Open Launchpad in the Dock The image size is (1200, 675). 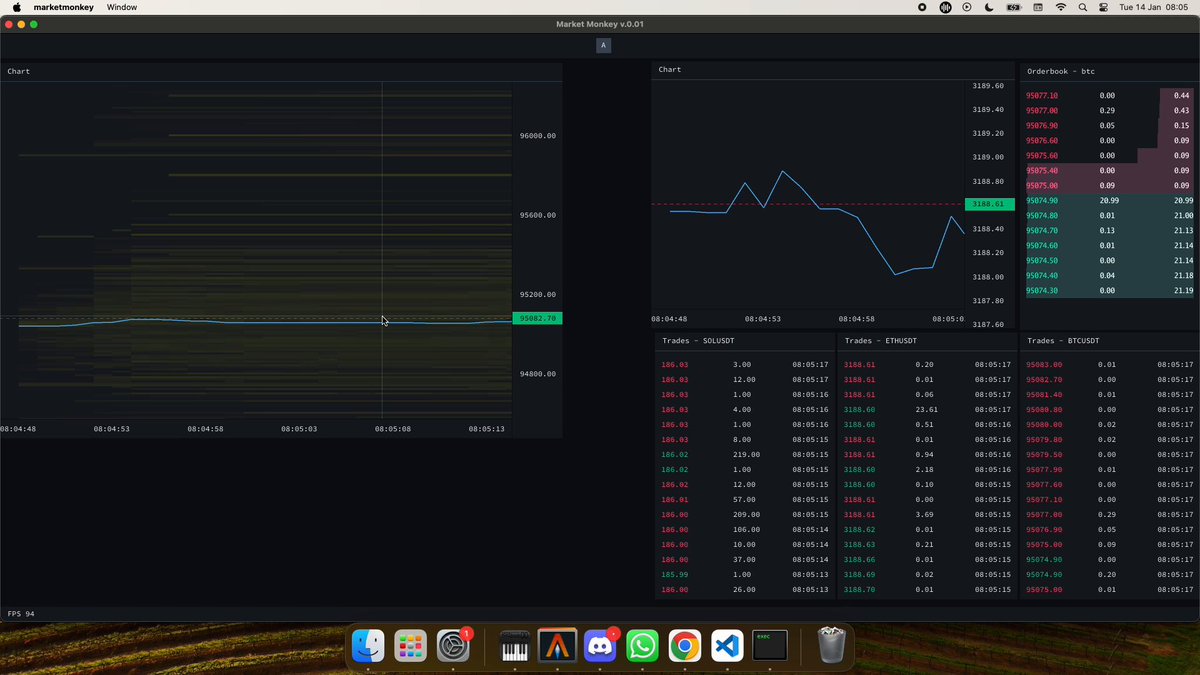411,646
